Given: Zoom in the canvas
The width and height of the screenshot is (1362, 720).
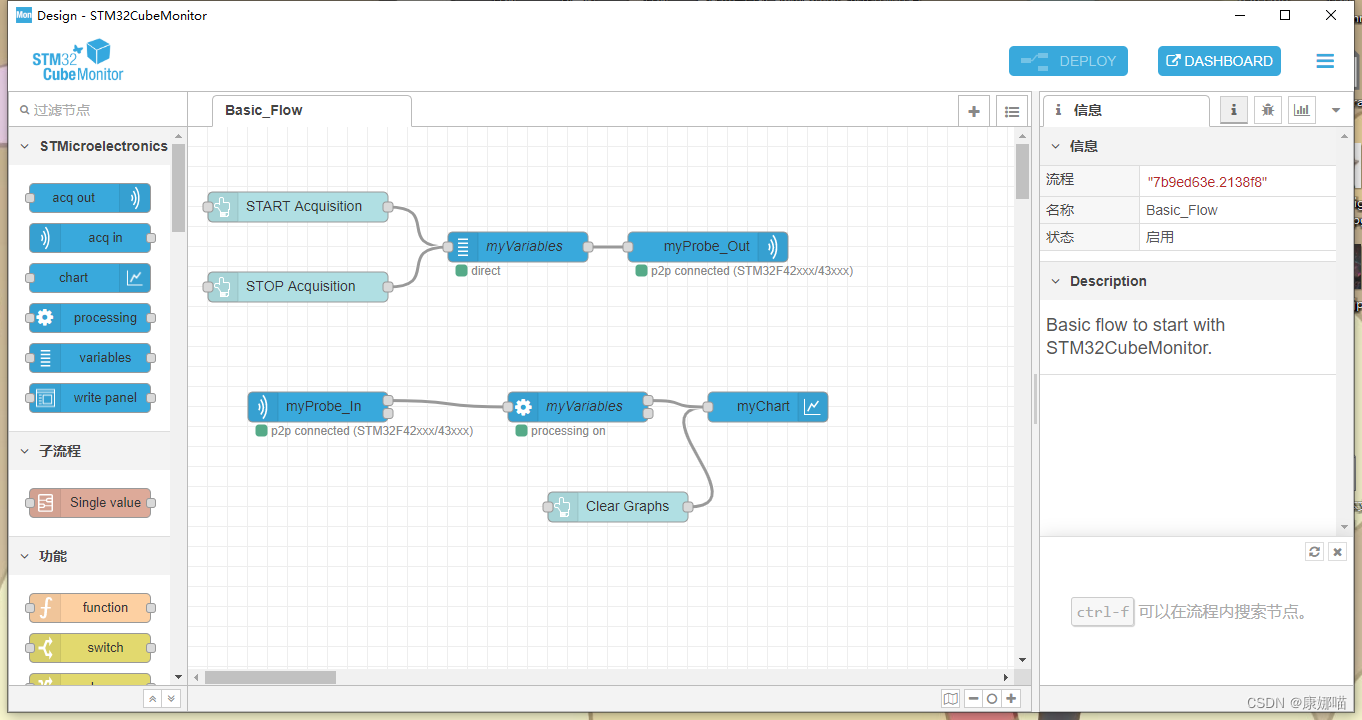Looking at the screenshot, I should pyautogui.click(x=1011, y=699).
